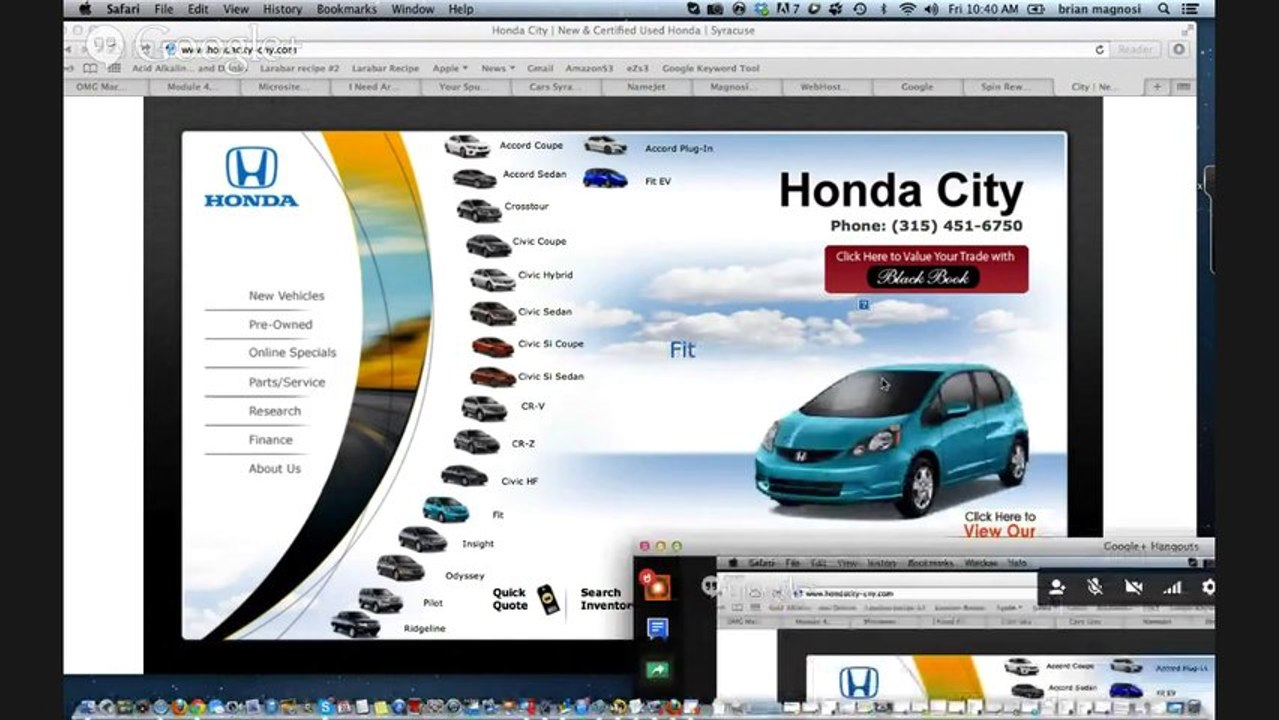Click the Wi-Fi status icon
This screenshot has height=720, width=1279.
(907, 9)
